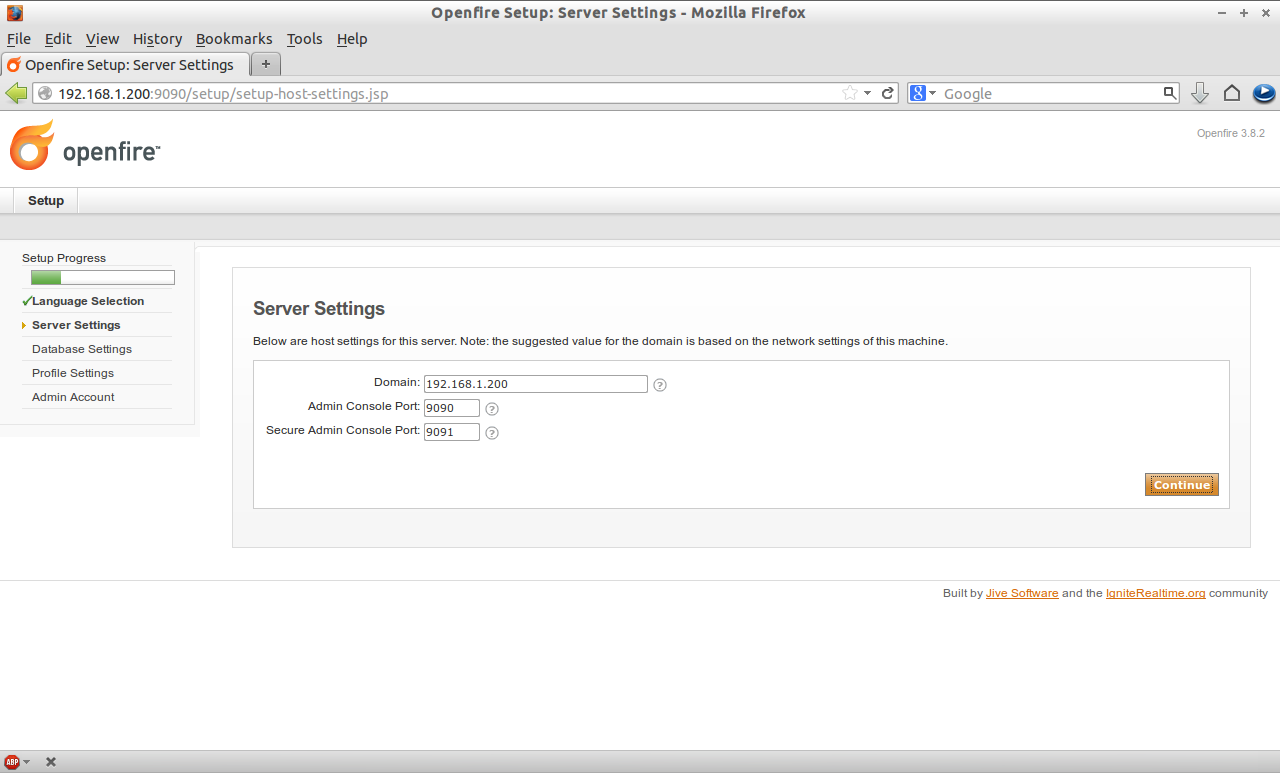Open the URL history dropdown arrow
This screenshot has width=1280, height=774.
tap(868, 93)
